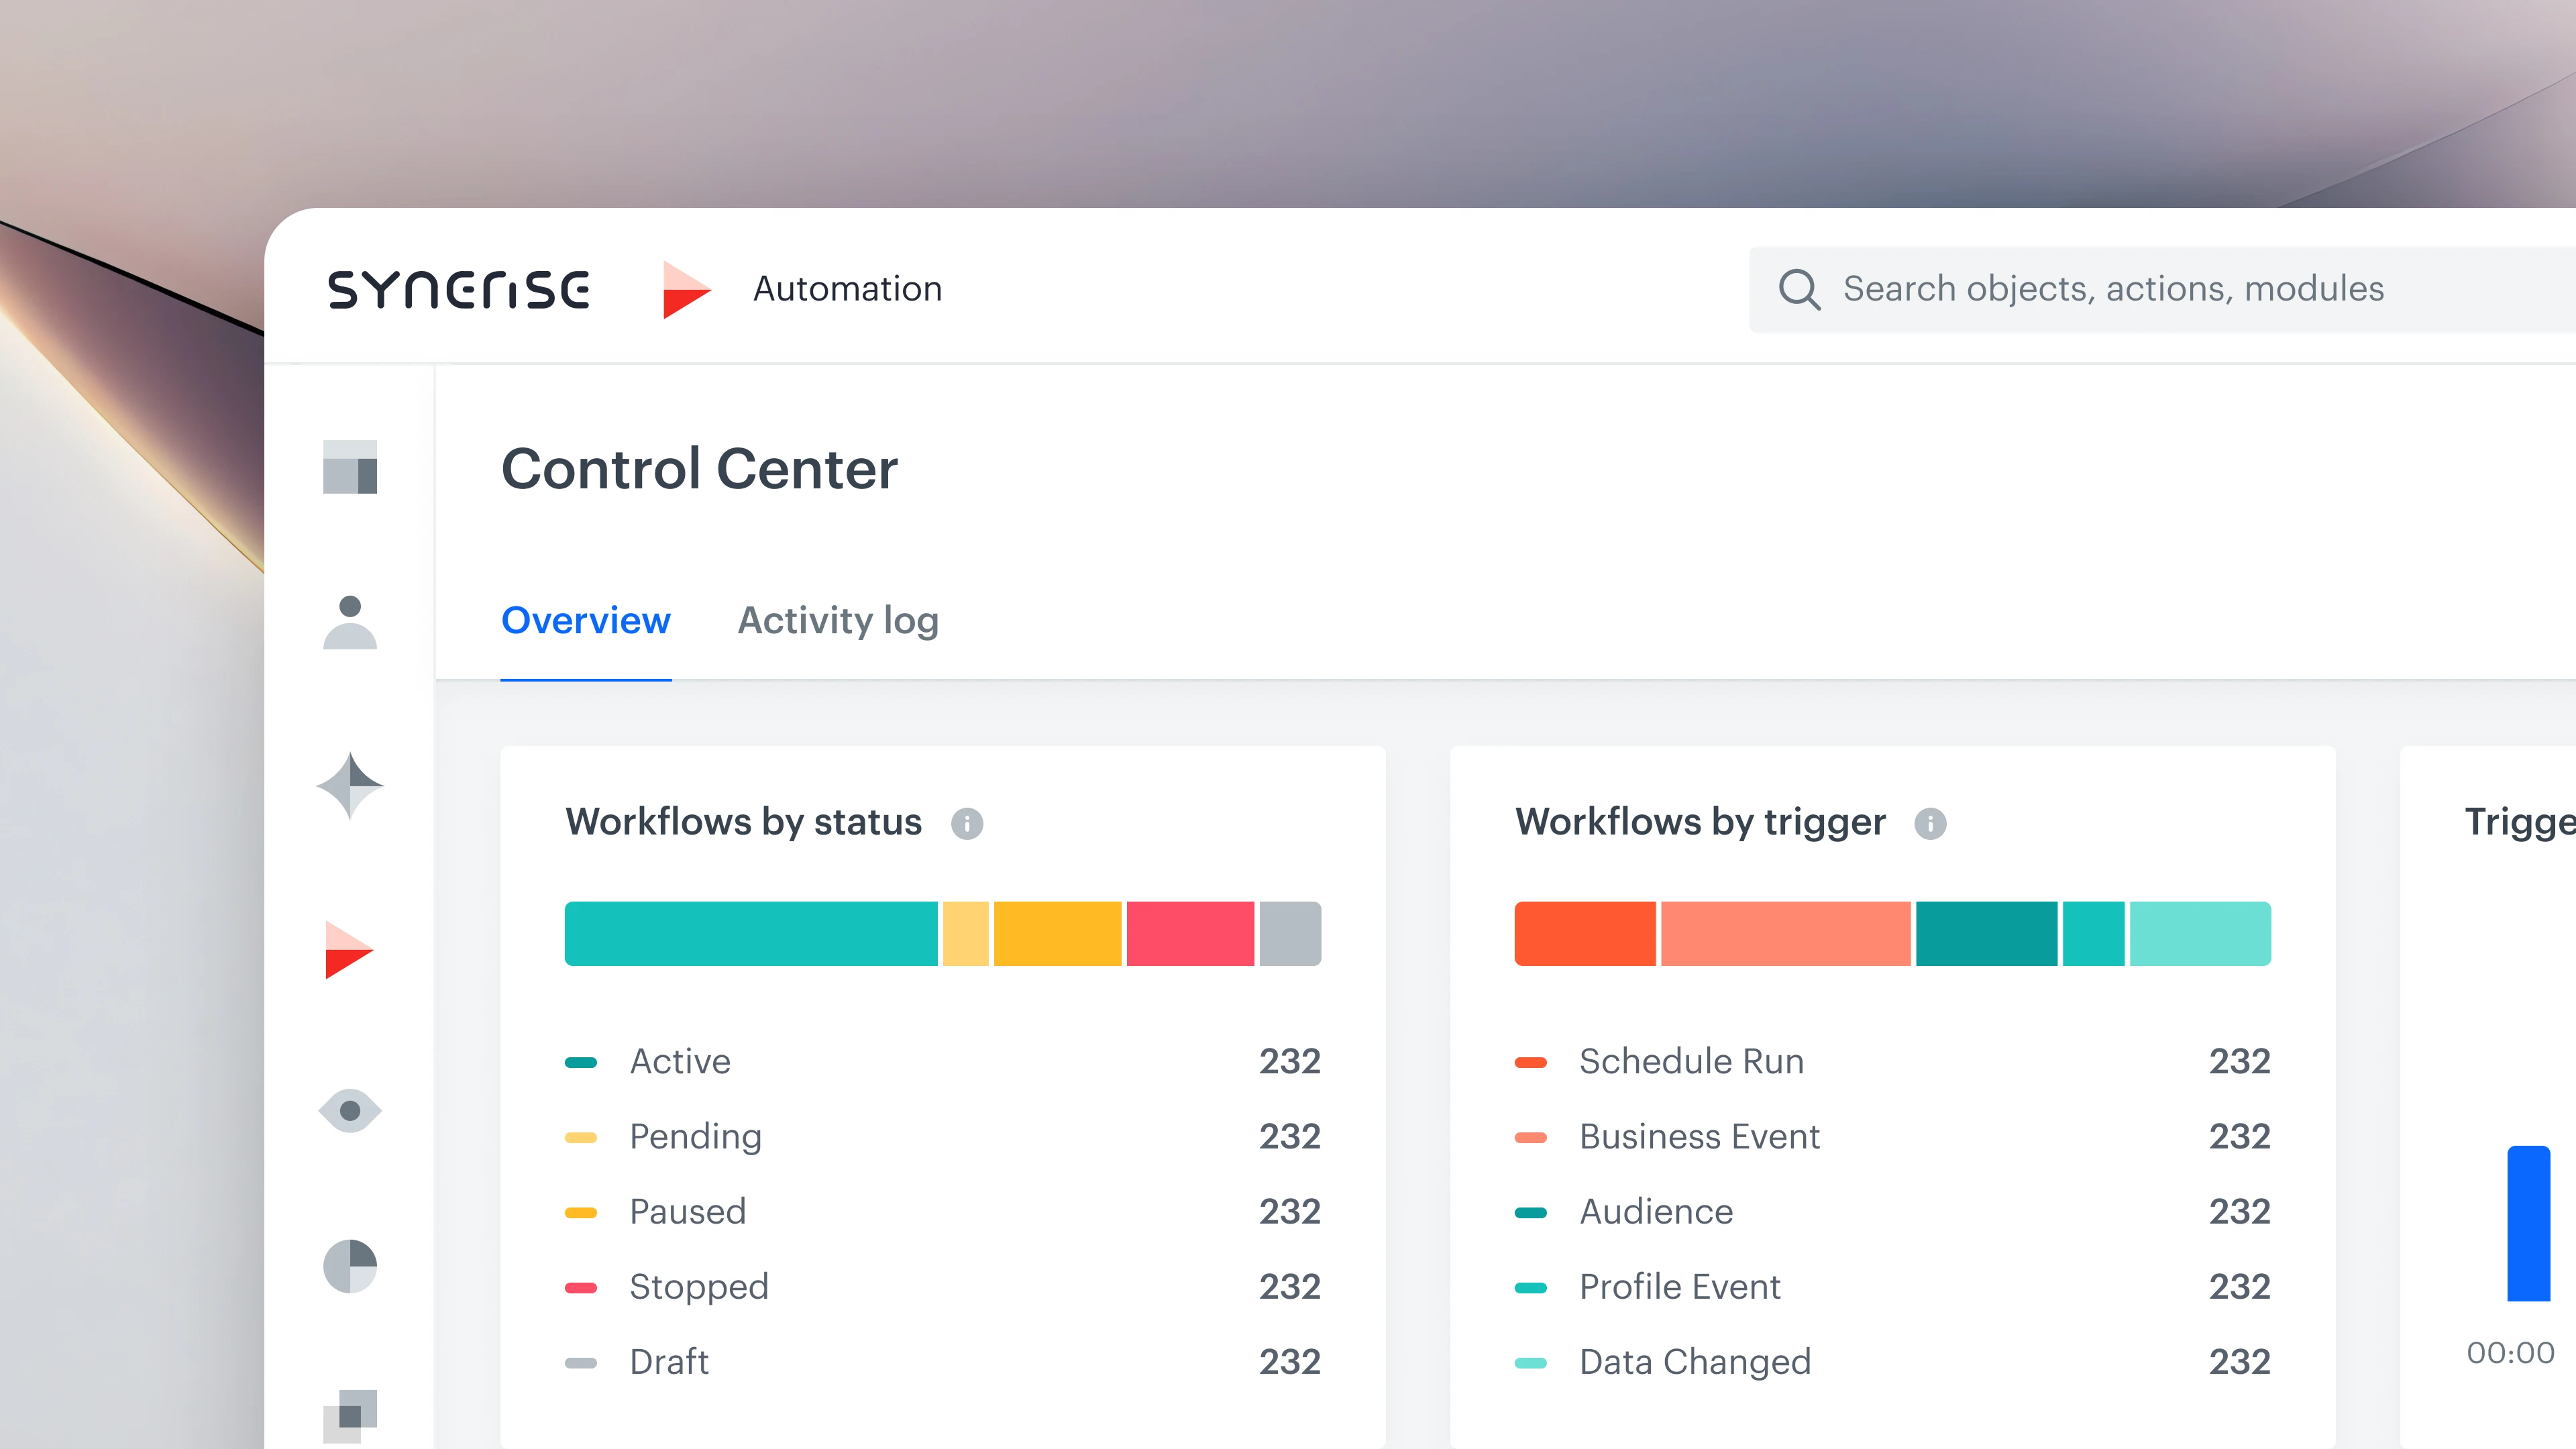This screenshot has width=2576, height=1449.
Task: Click the pale yellow Pending bar segment
Action: 966,934
